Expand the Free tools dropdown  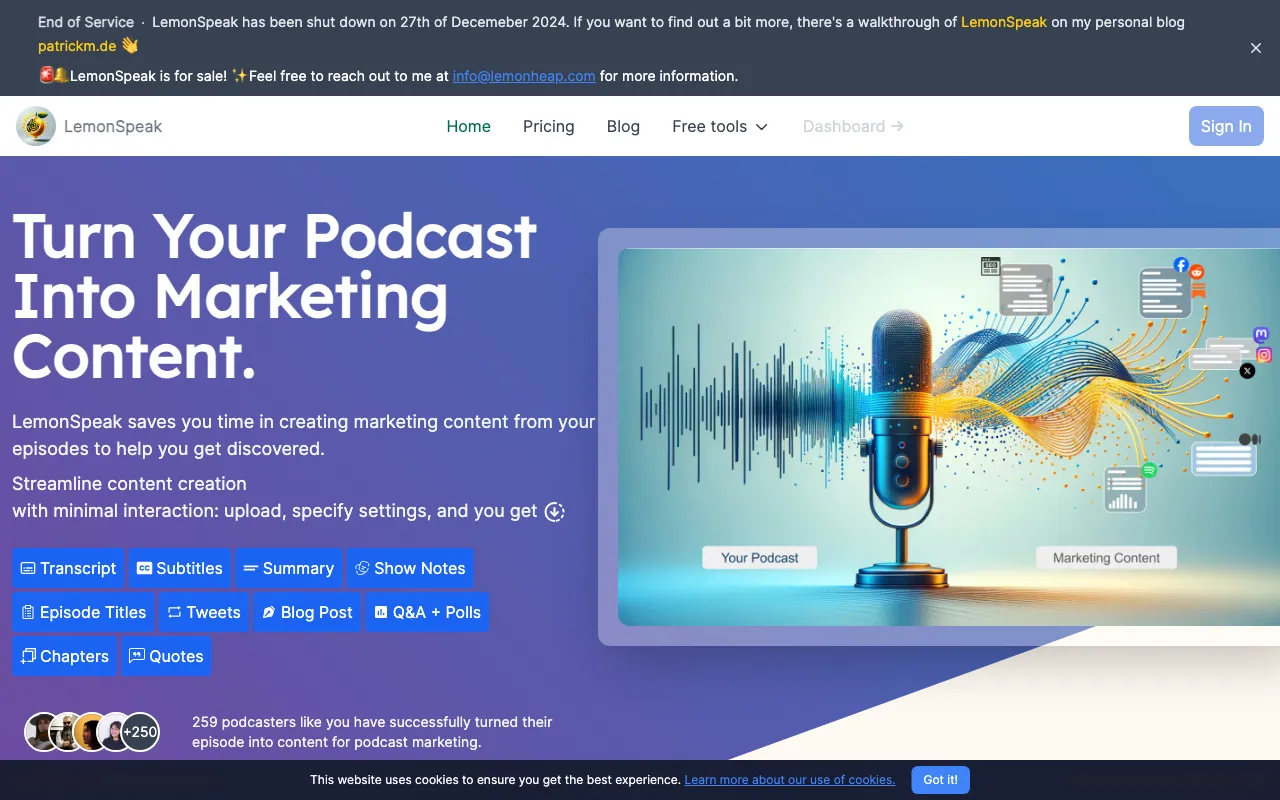tap(720, 126)
